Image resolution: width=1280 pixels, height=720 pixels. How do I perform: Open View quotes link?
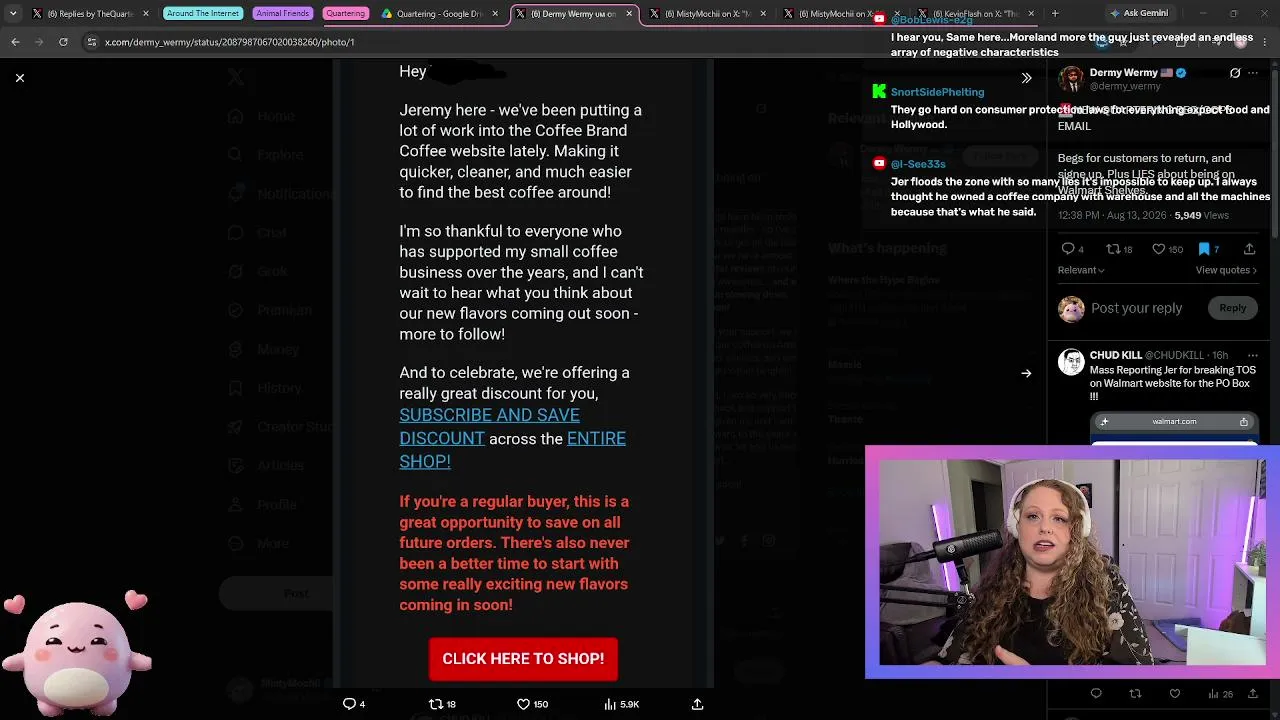[1226, 270]
